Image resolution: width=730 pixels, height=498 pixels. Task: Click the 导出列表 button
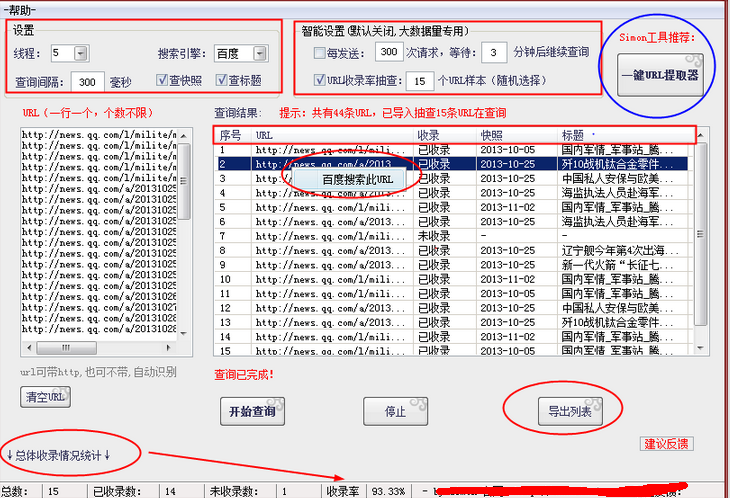(x=570, y=411)
